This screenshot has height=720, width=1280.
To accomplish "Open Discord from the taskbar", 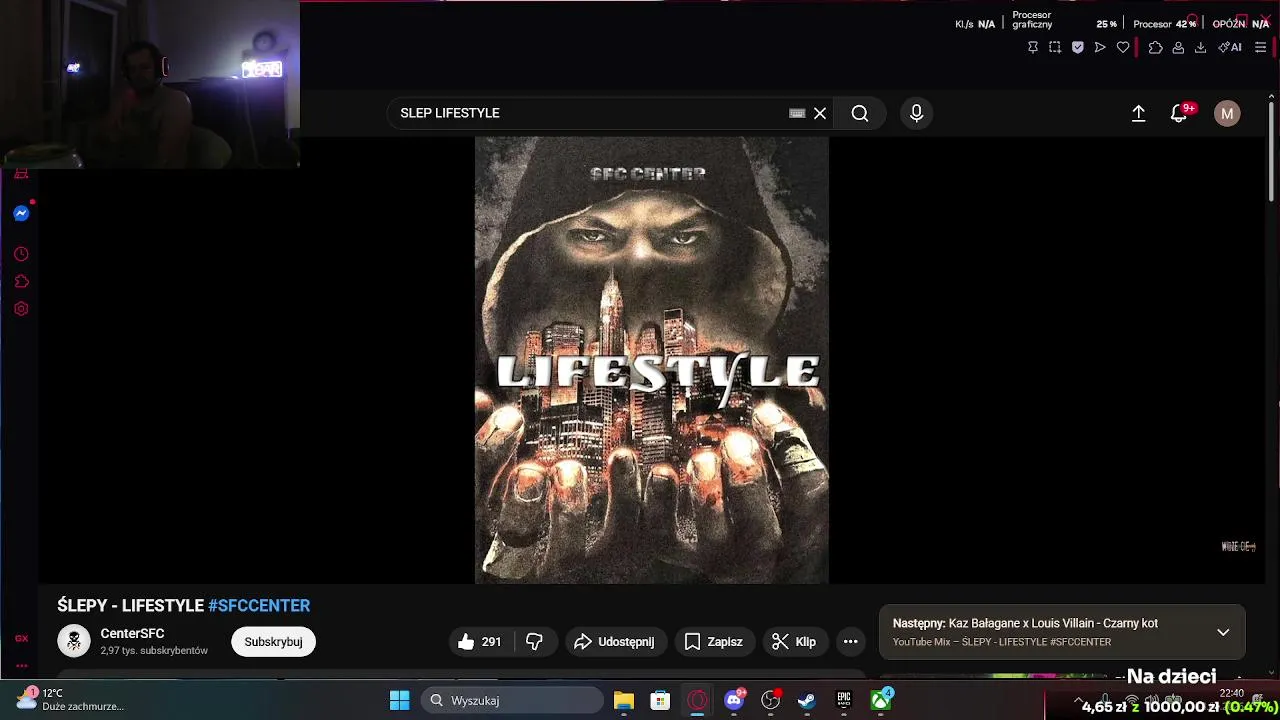I will click(734, 700).
